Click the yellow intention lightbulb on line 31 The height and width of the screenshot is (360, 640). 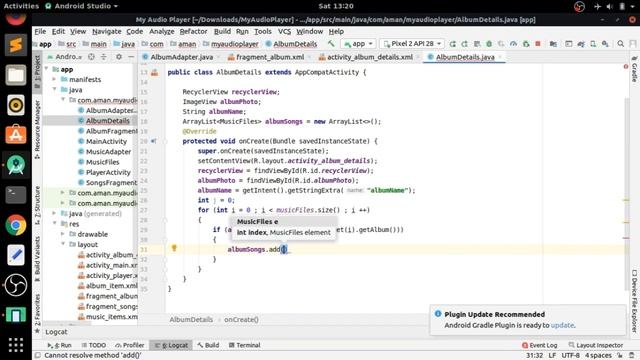(x=174, y=248)
